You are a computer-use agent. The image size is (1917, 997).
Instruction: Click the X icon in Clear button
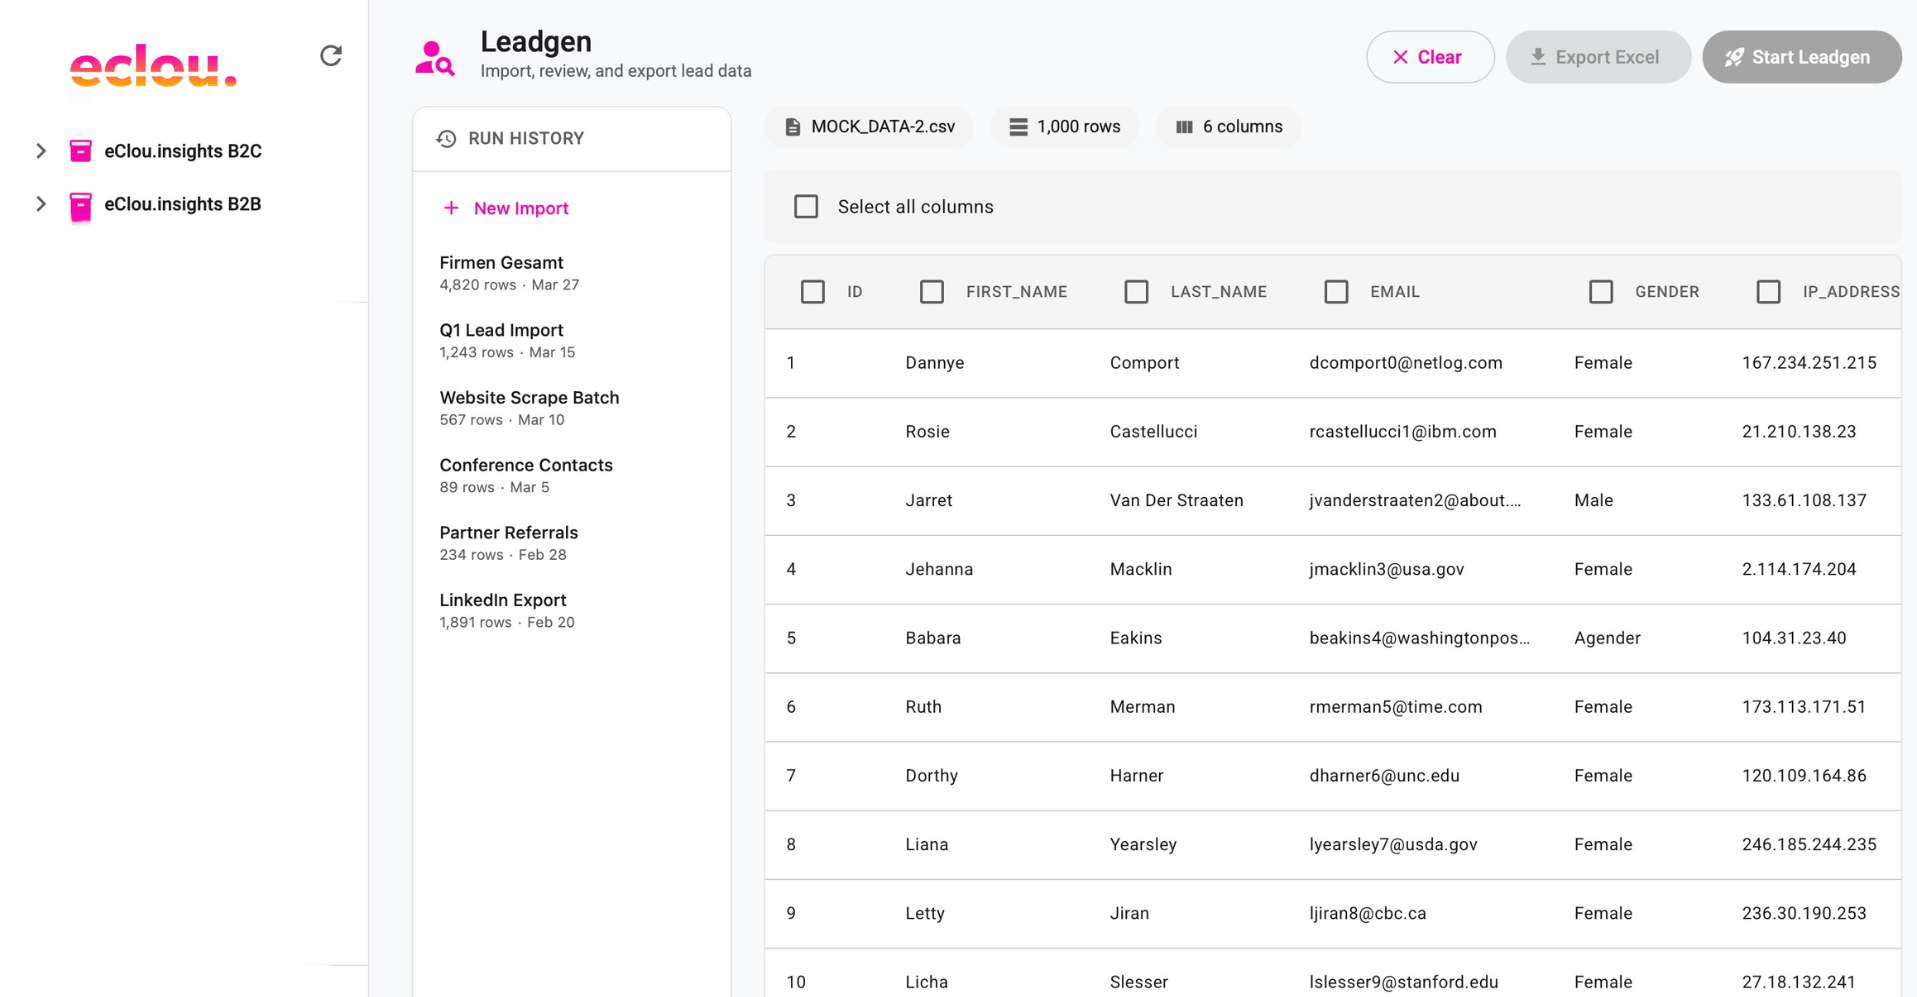pyautogui.click(x=1400, y=57)
